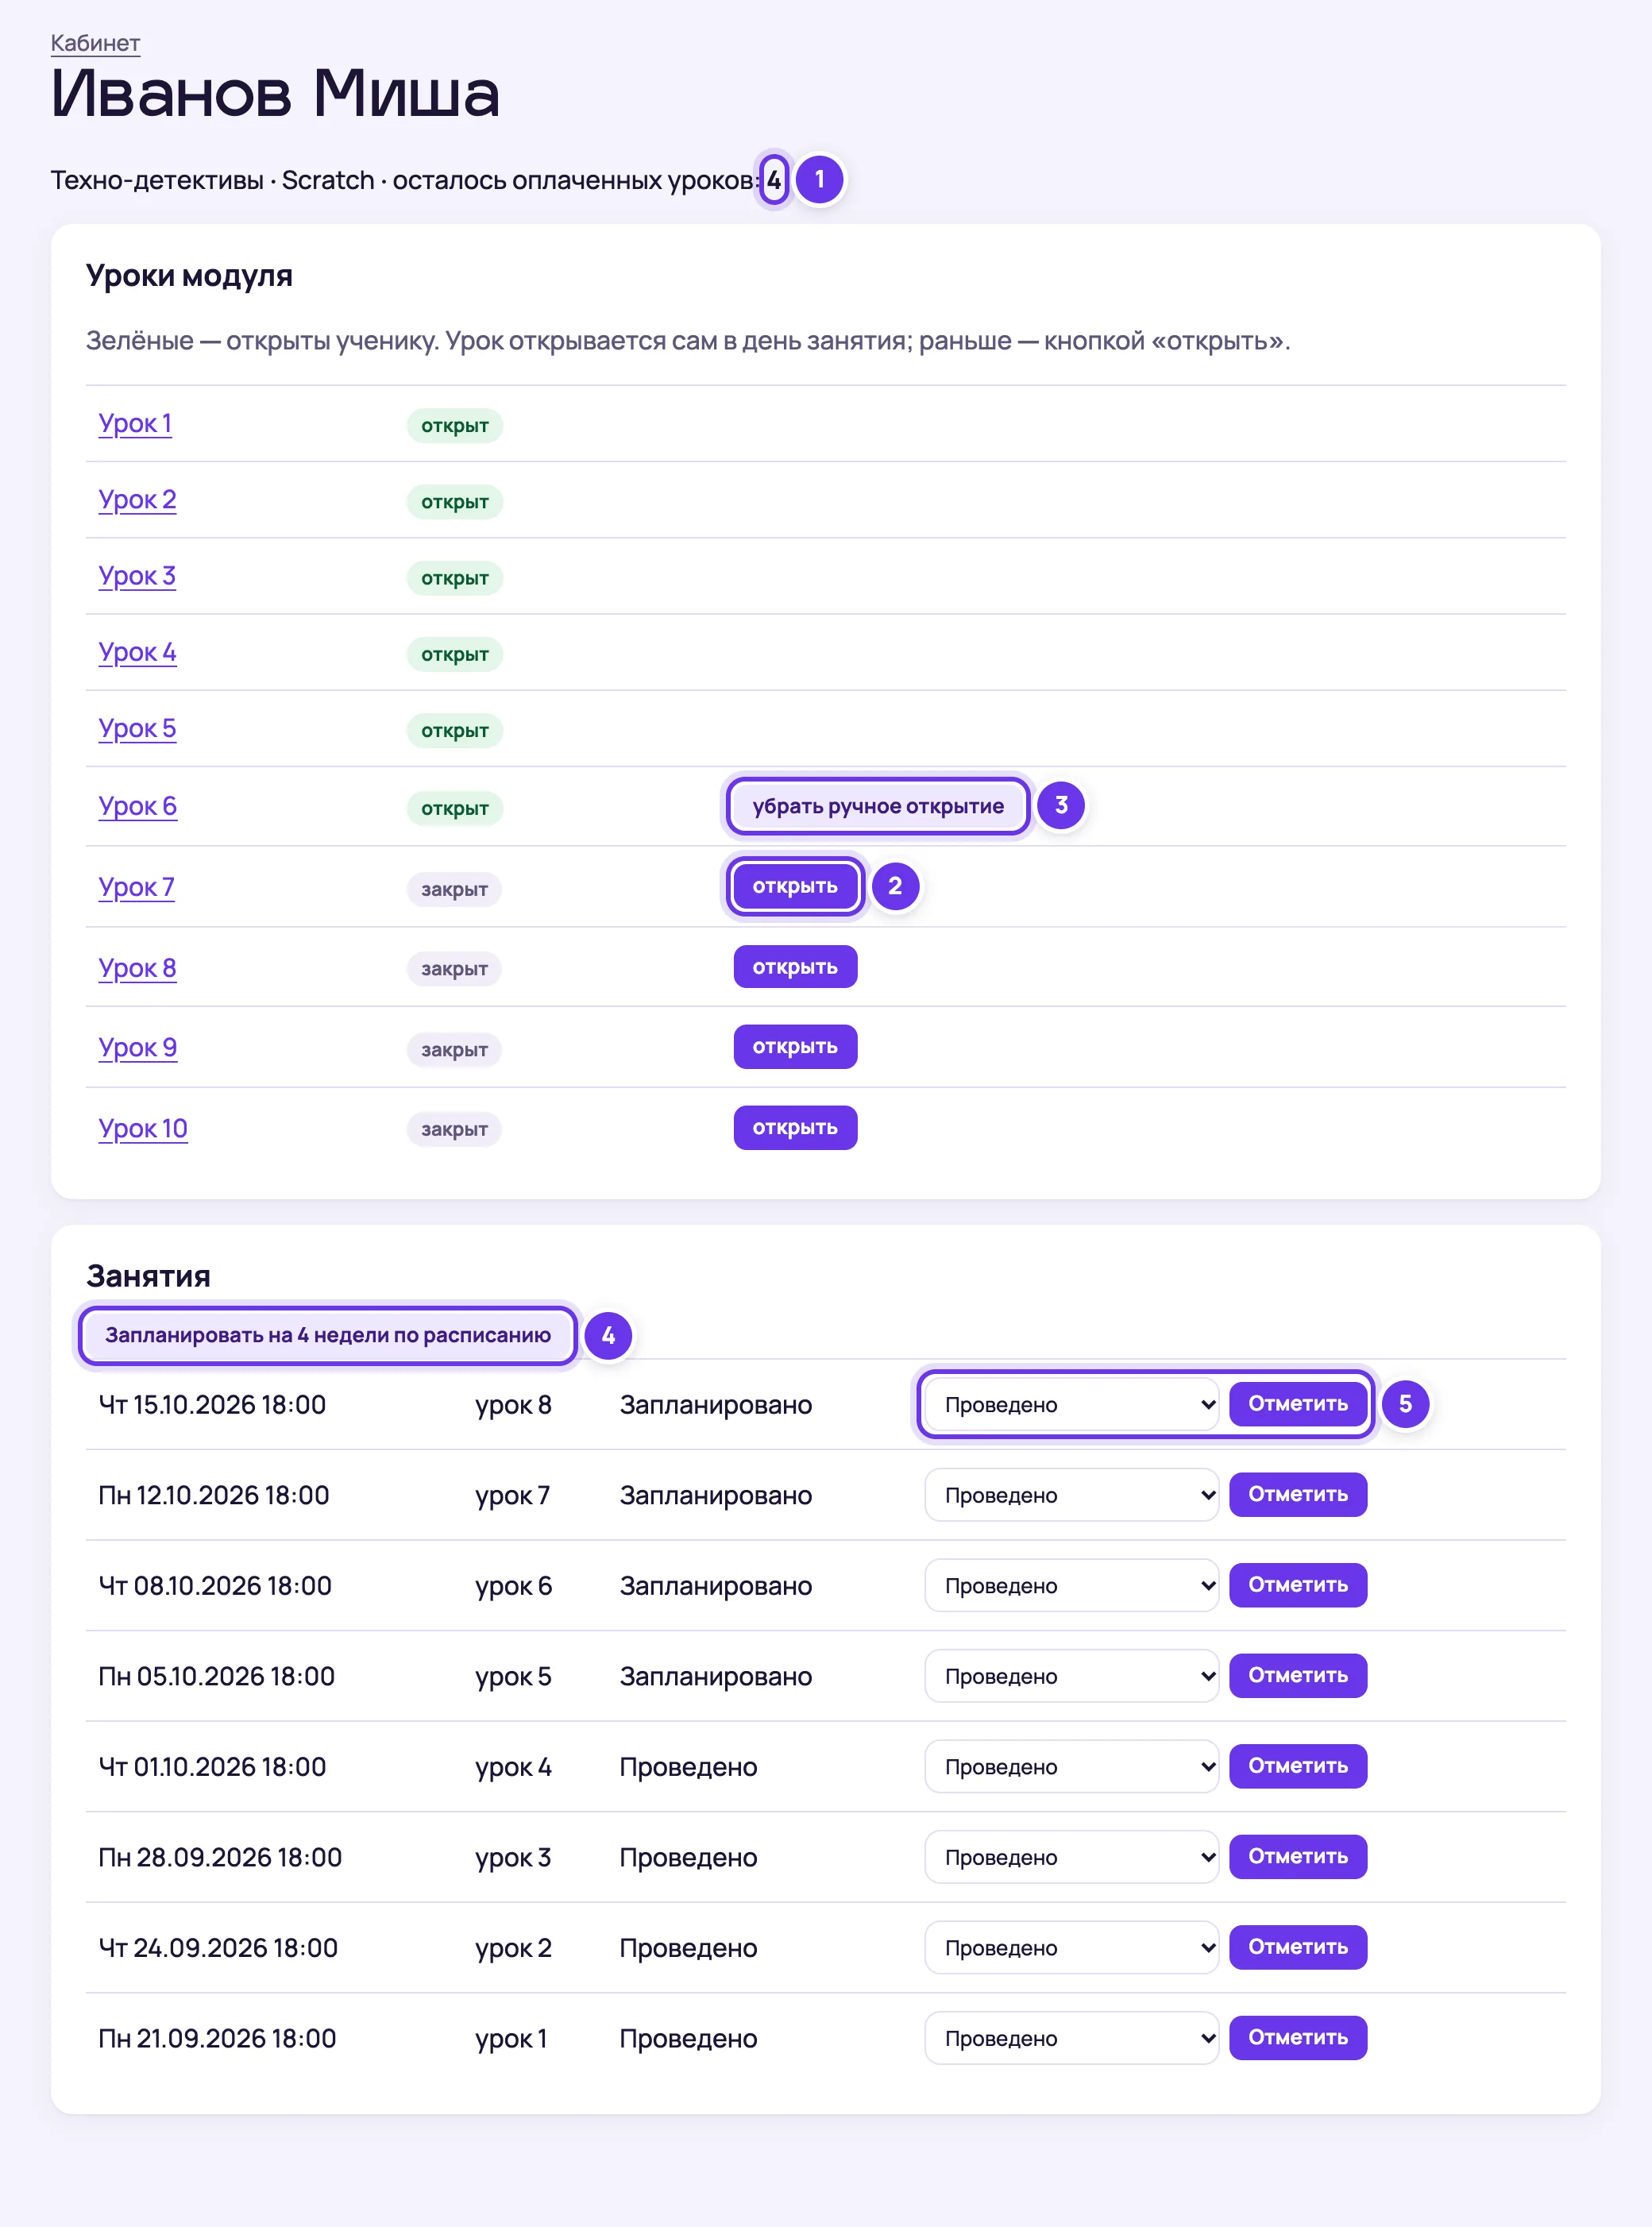Open the Кабинет breadcrumb link
1652x2227 pixels.
(95, 43)
